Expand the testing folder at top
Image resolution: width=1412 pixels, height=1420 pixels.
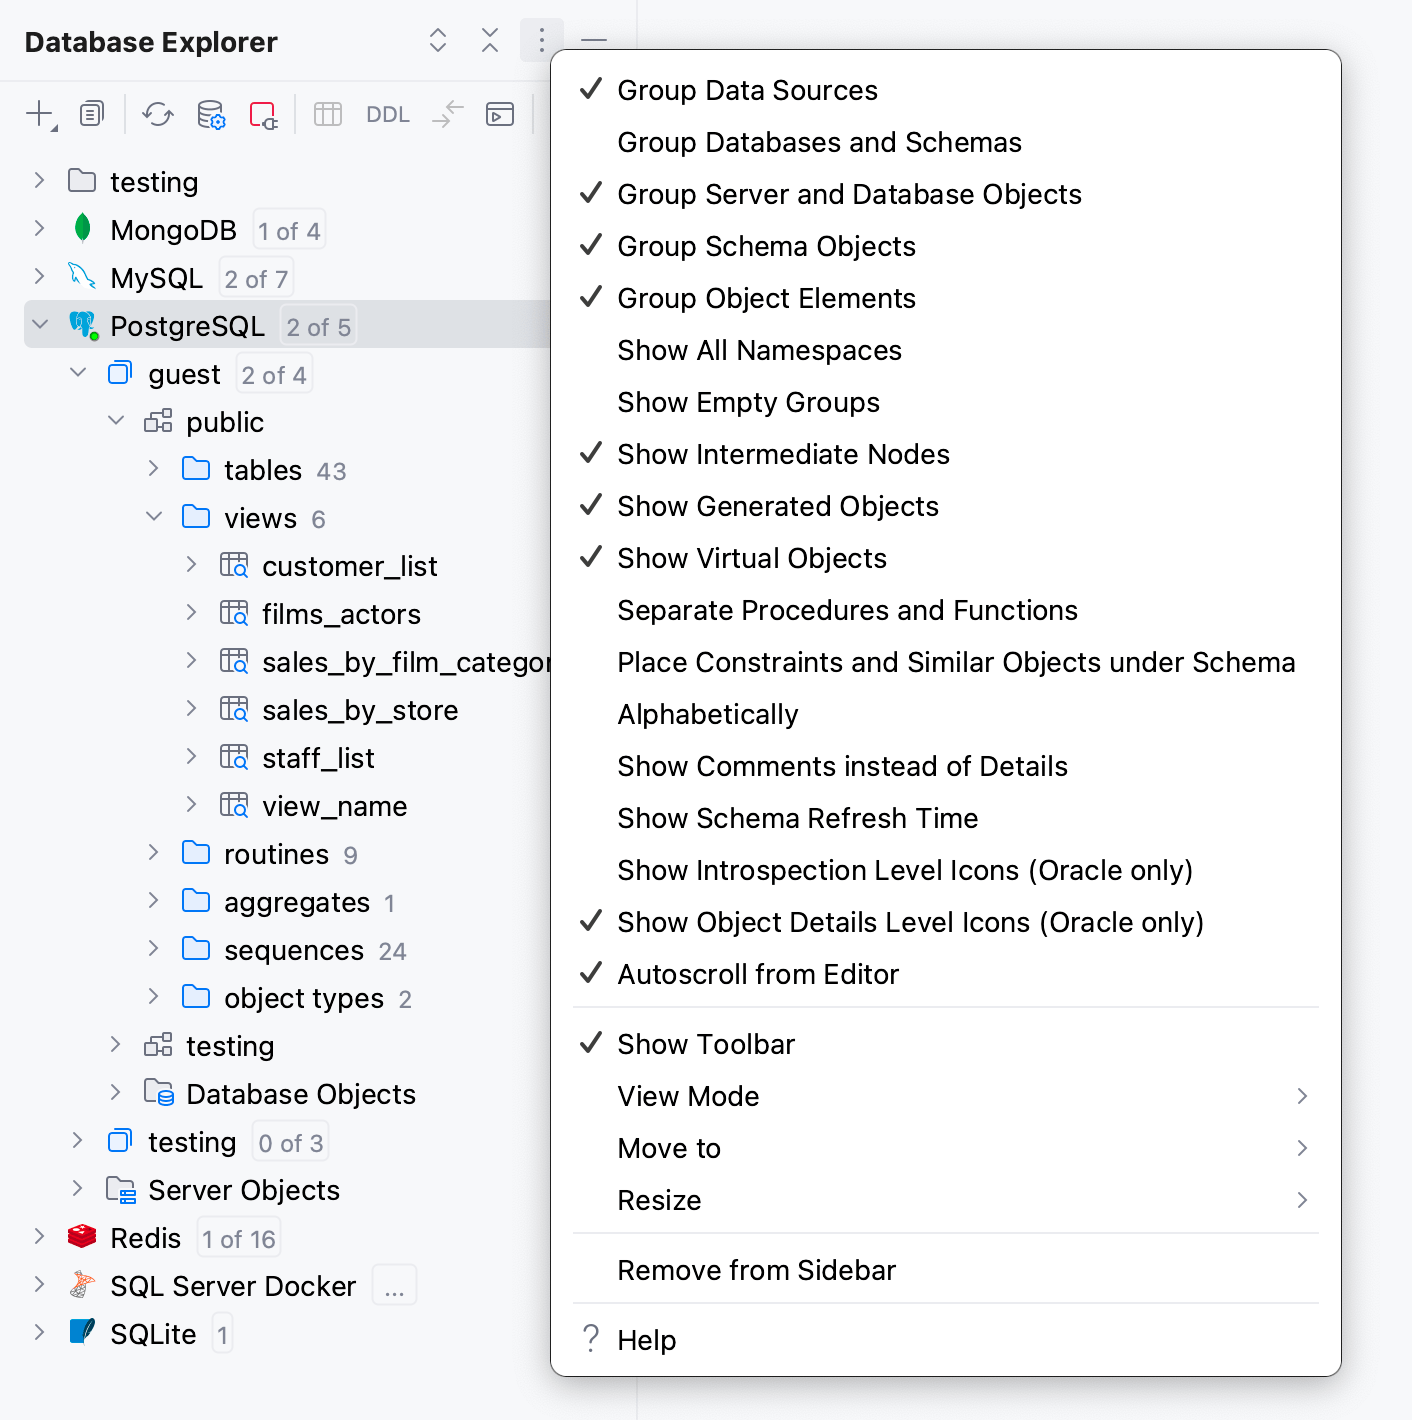39,180
